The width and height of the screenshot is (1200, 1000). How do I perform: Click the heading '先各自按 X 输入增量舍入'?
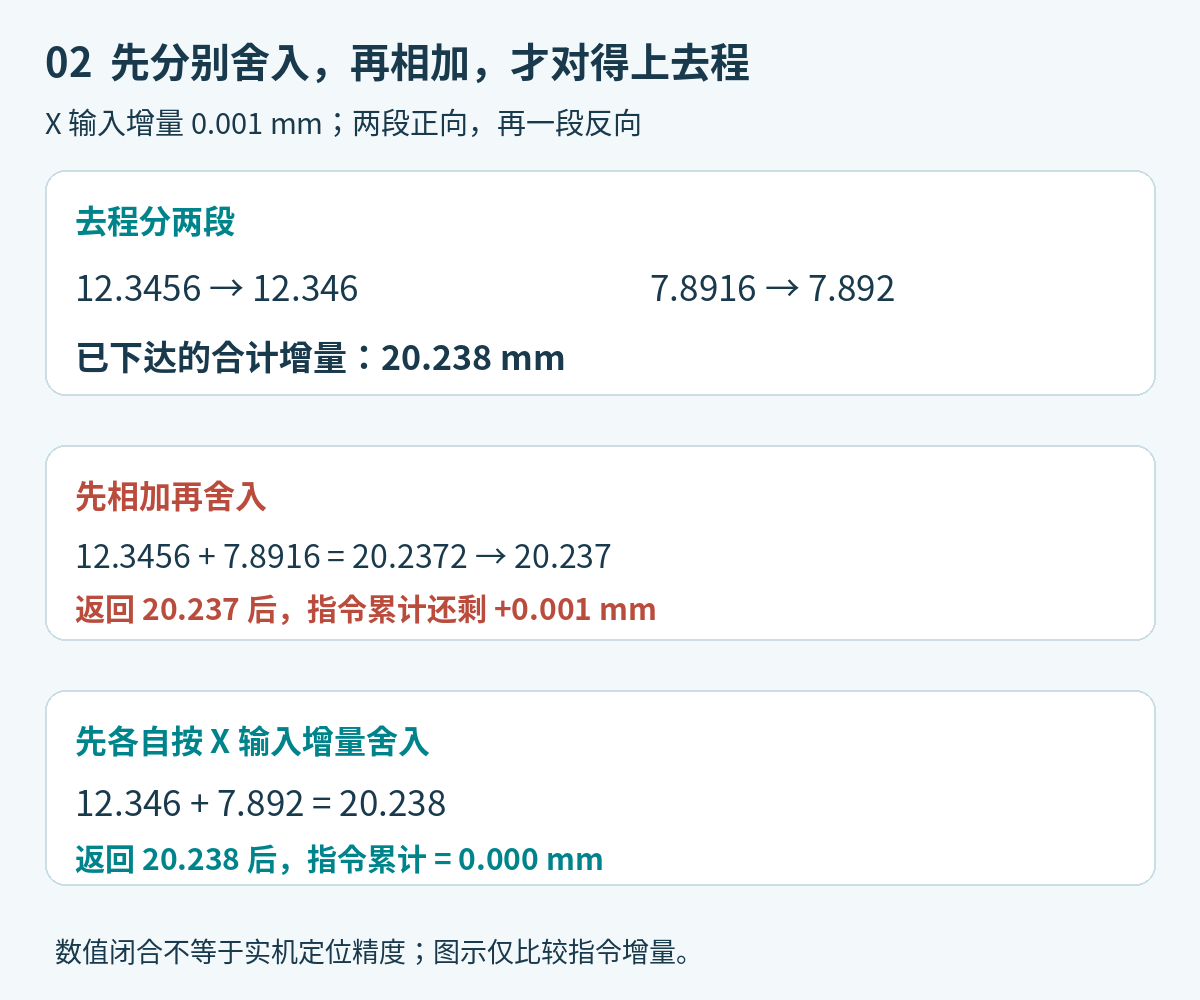[x=253, y=742]
